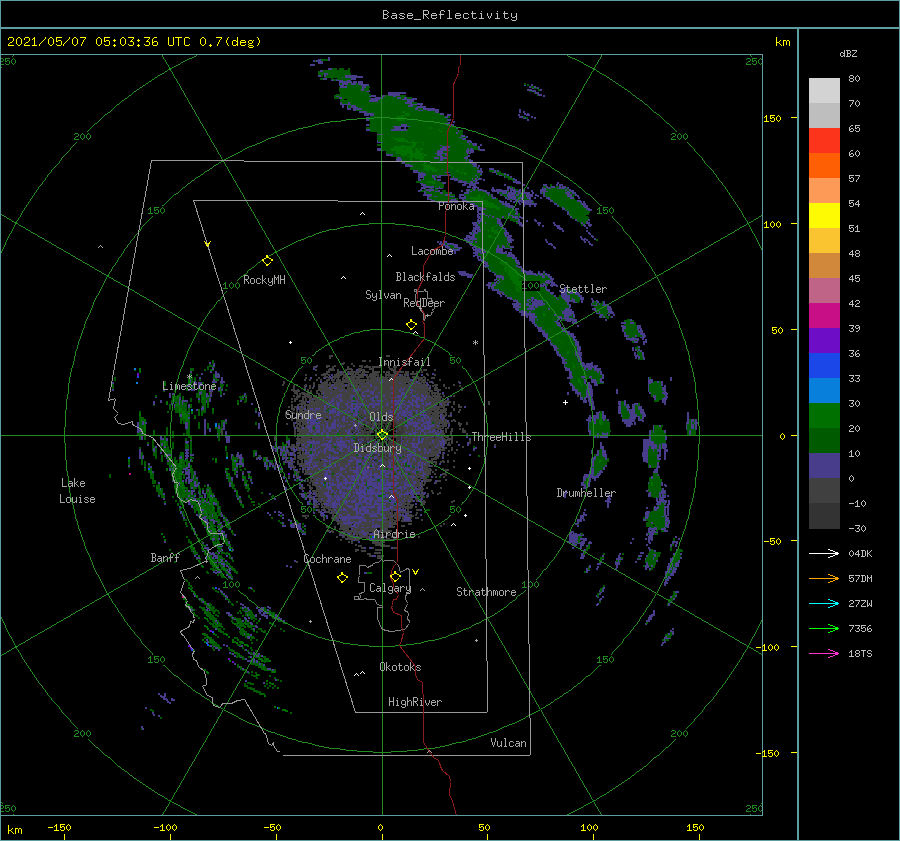Image resolution: width=900 pixels, height=841 pixels.
Task: Click the magenta swatch below 42 dBZ
Action: [824, 316]
